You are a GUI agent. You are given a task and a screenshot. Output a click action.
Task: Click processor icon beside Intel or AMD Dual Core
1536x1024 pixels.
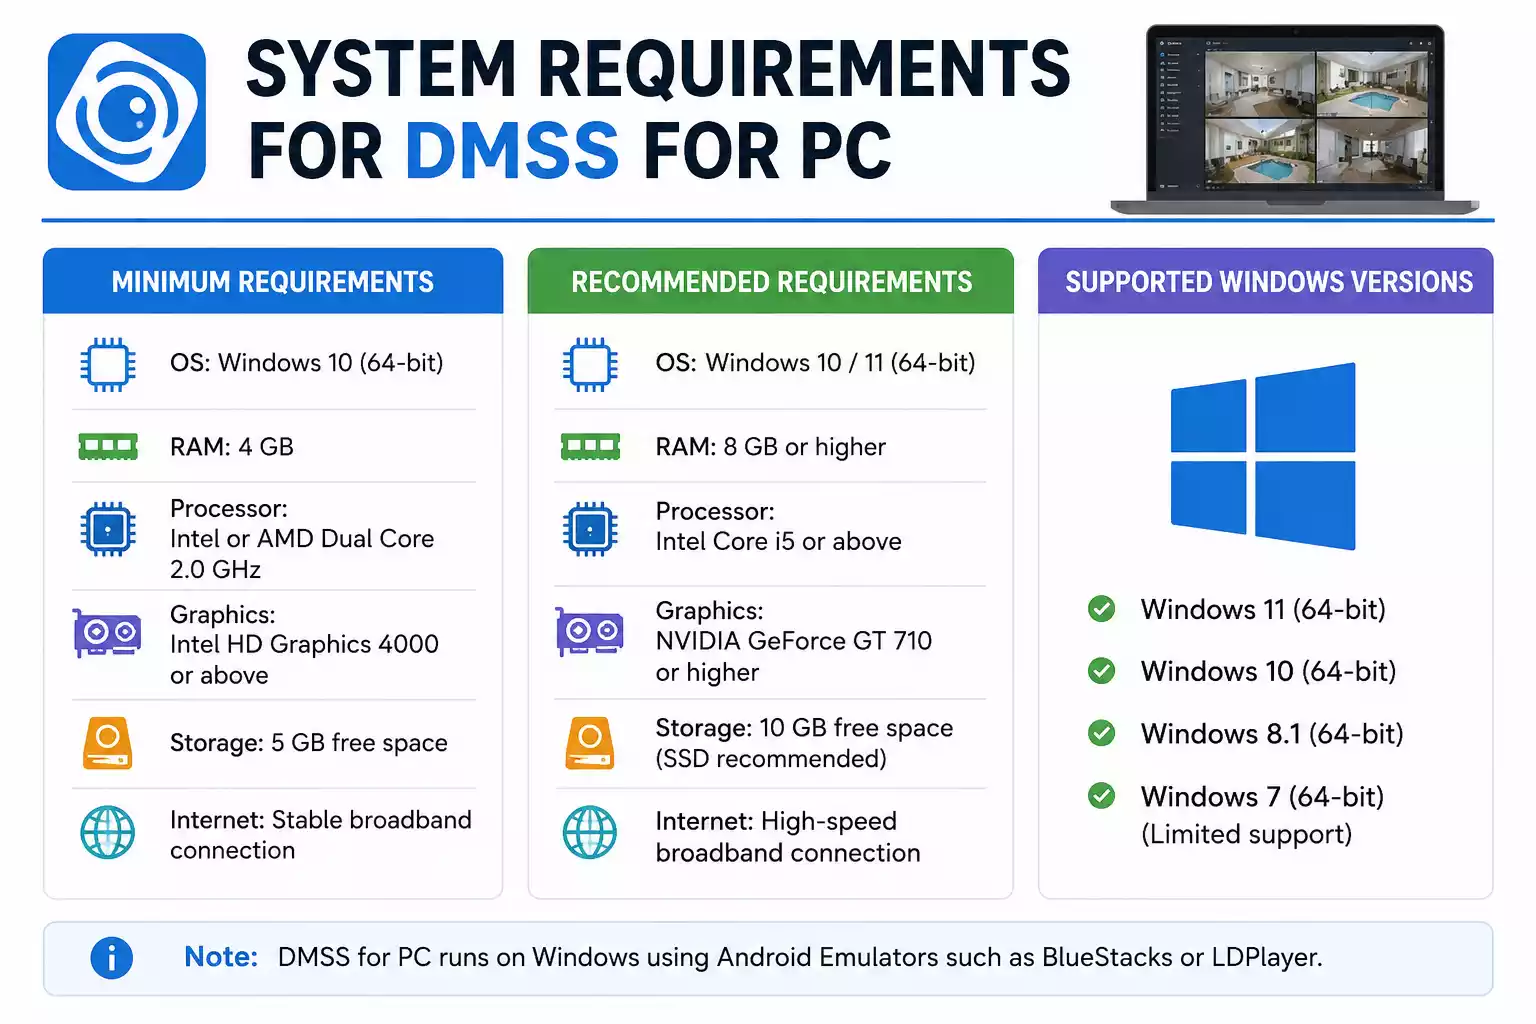click(108, 529)
